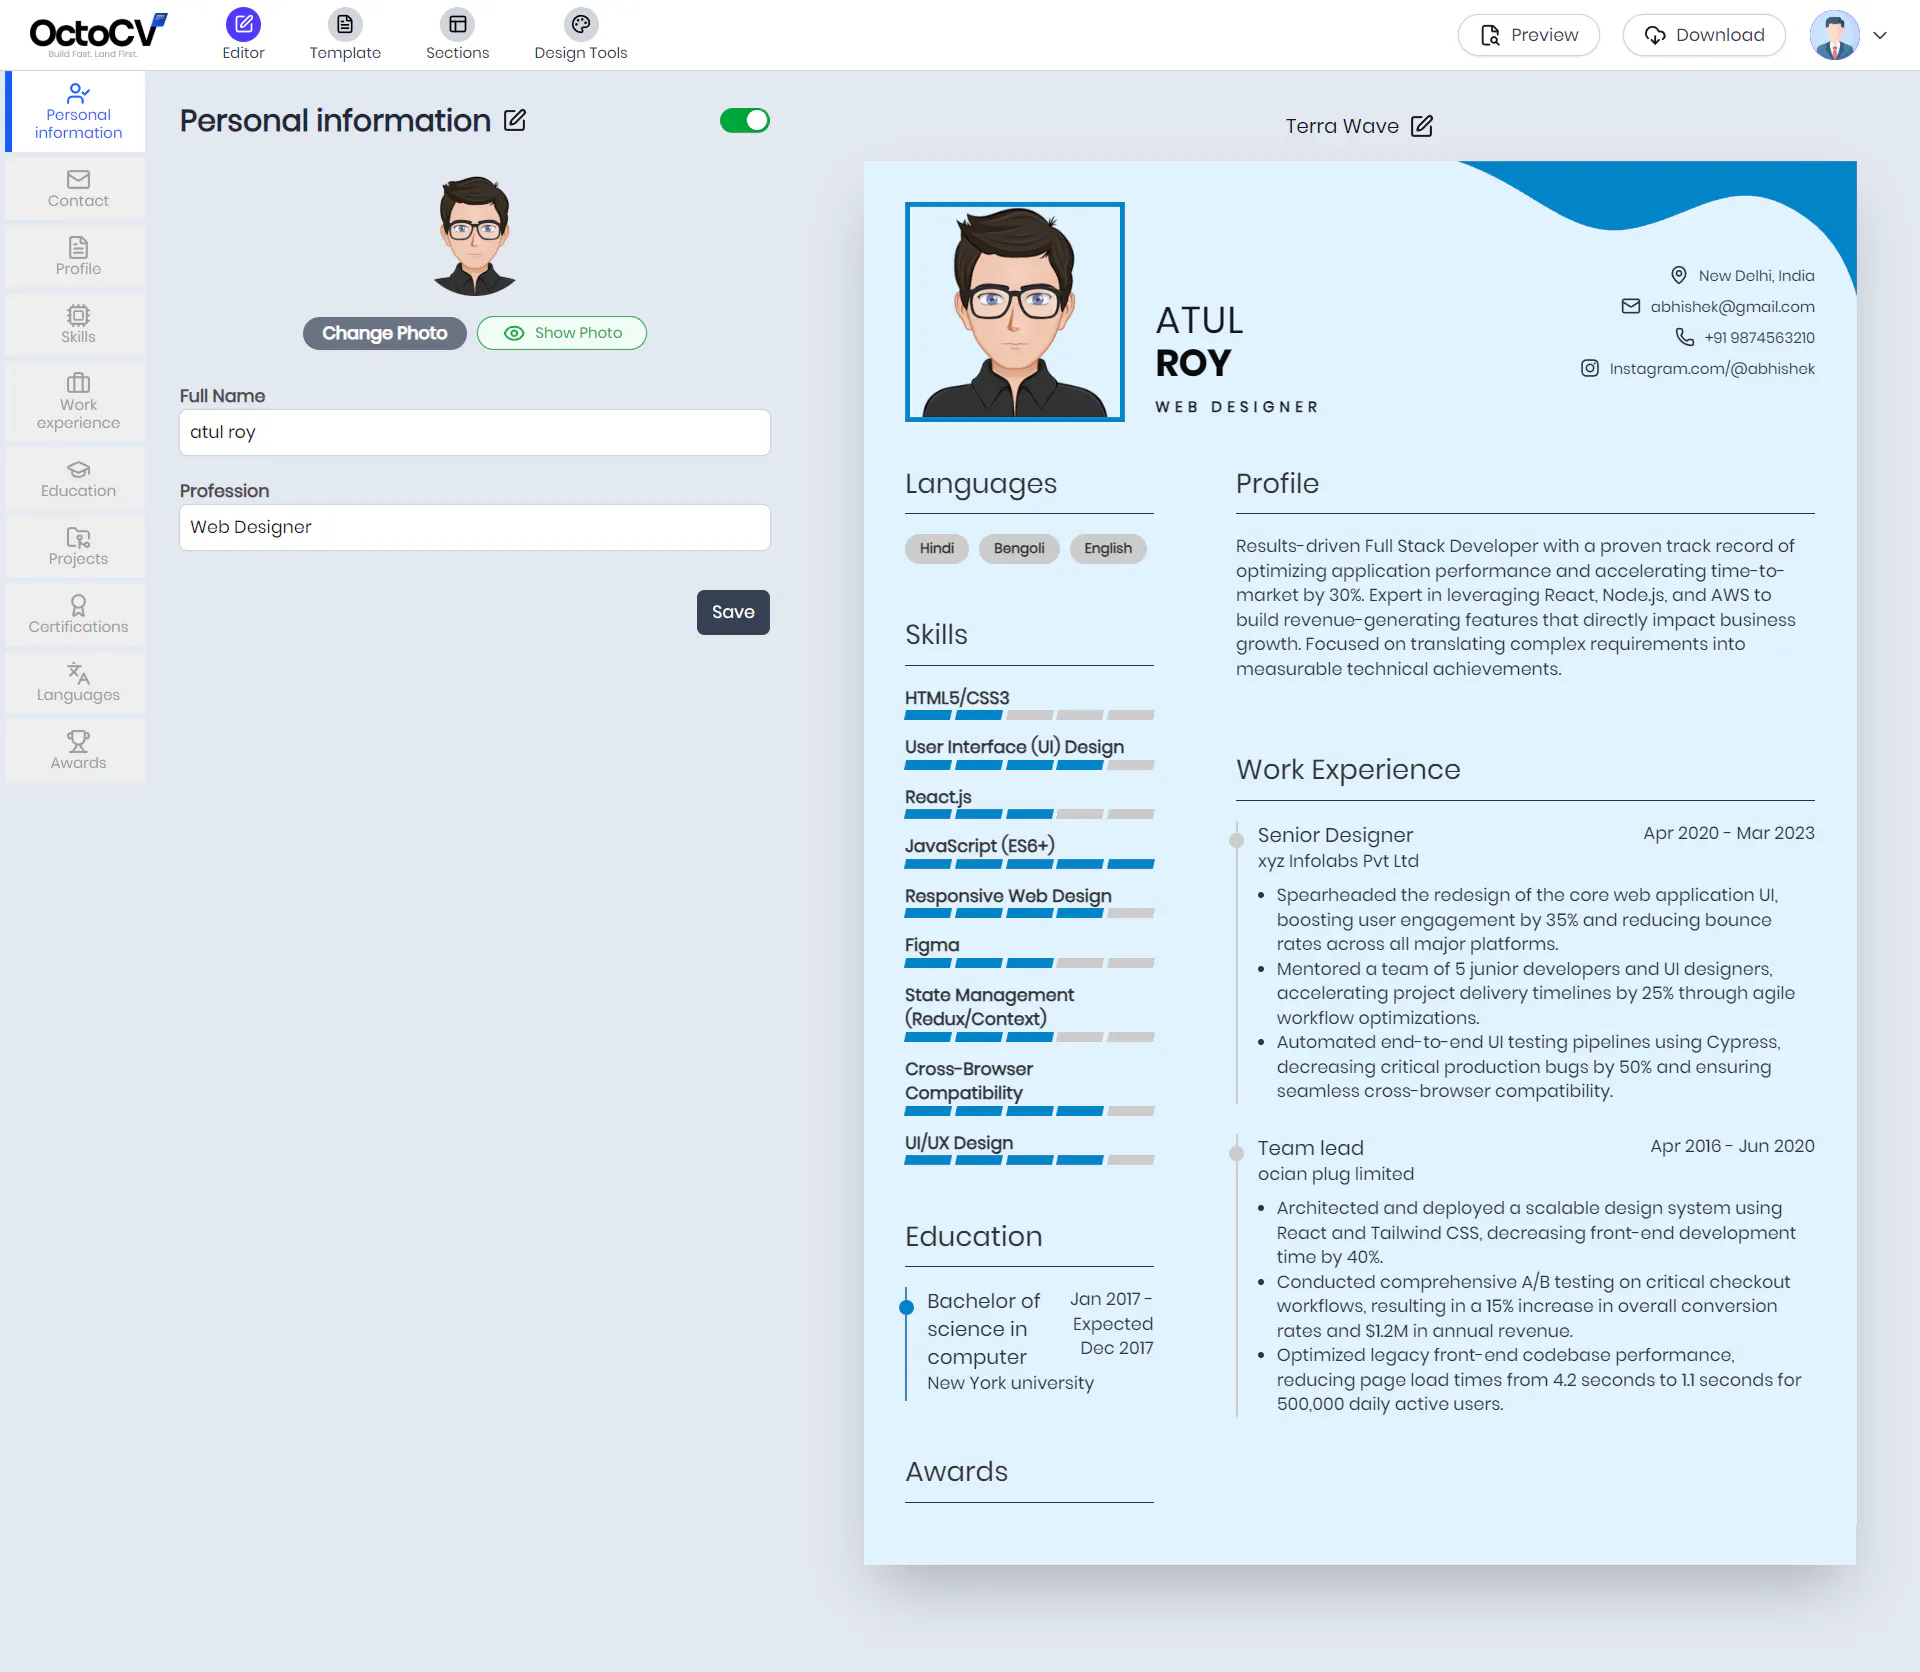
Task: Go to the Skills section
Action: coord(78,325)
